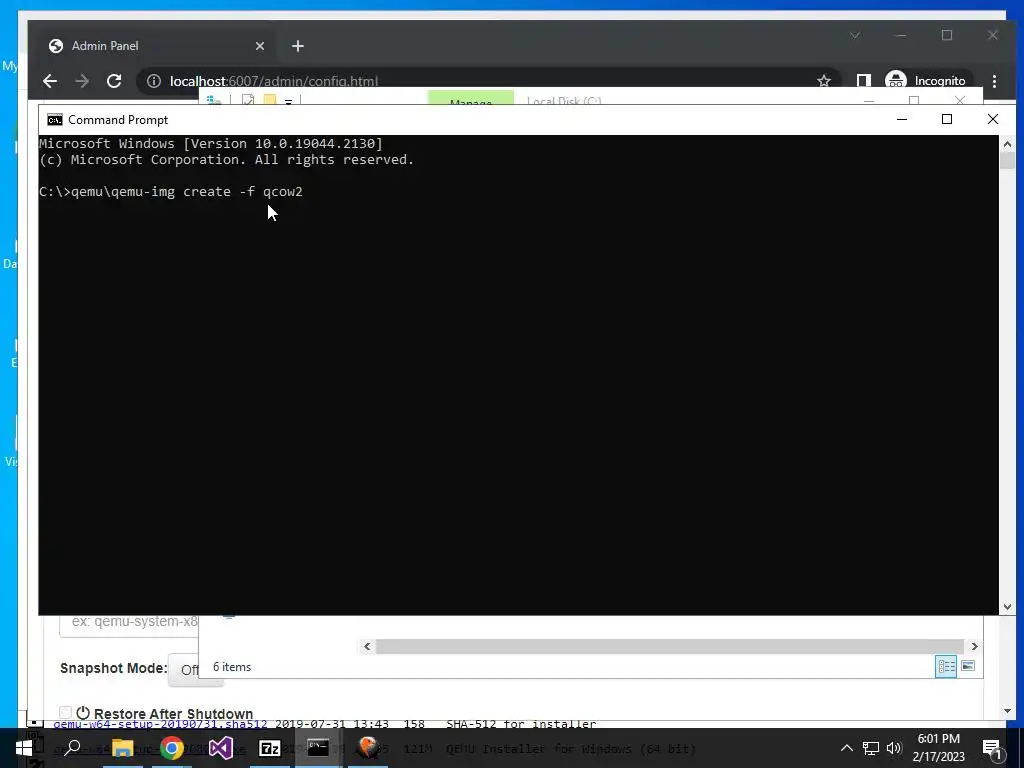The image size is (1024, 768).
Task: Select the Manage tab in File Explorer
Action: [x=471, y=99]
